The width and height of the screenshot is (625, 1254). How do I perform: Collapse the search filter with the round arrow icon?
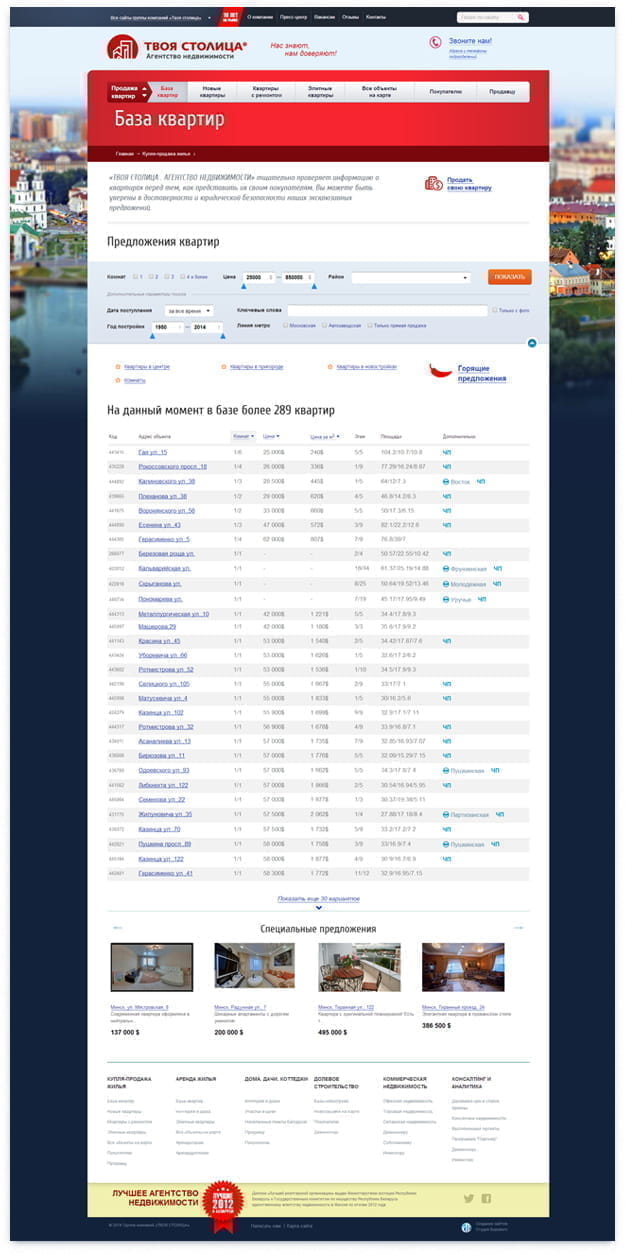[x=532, y=343]
